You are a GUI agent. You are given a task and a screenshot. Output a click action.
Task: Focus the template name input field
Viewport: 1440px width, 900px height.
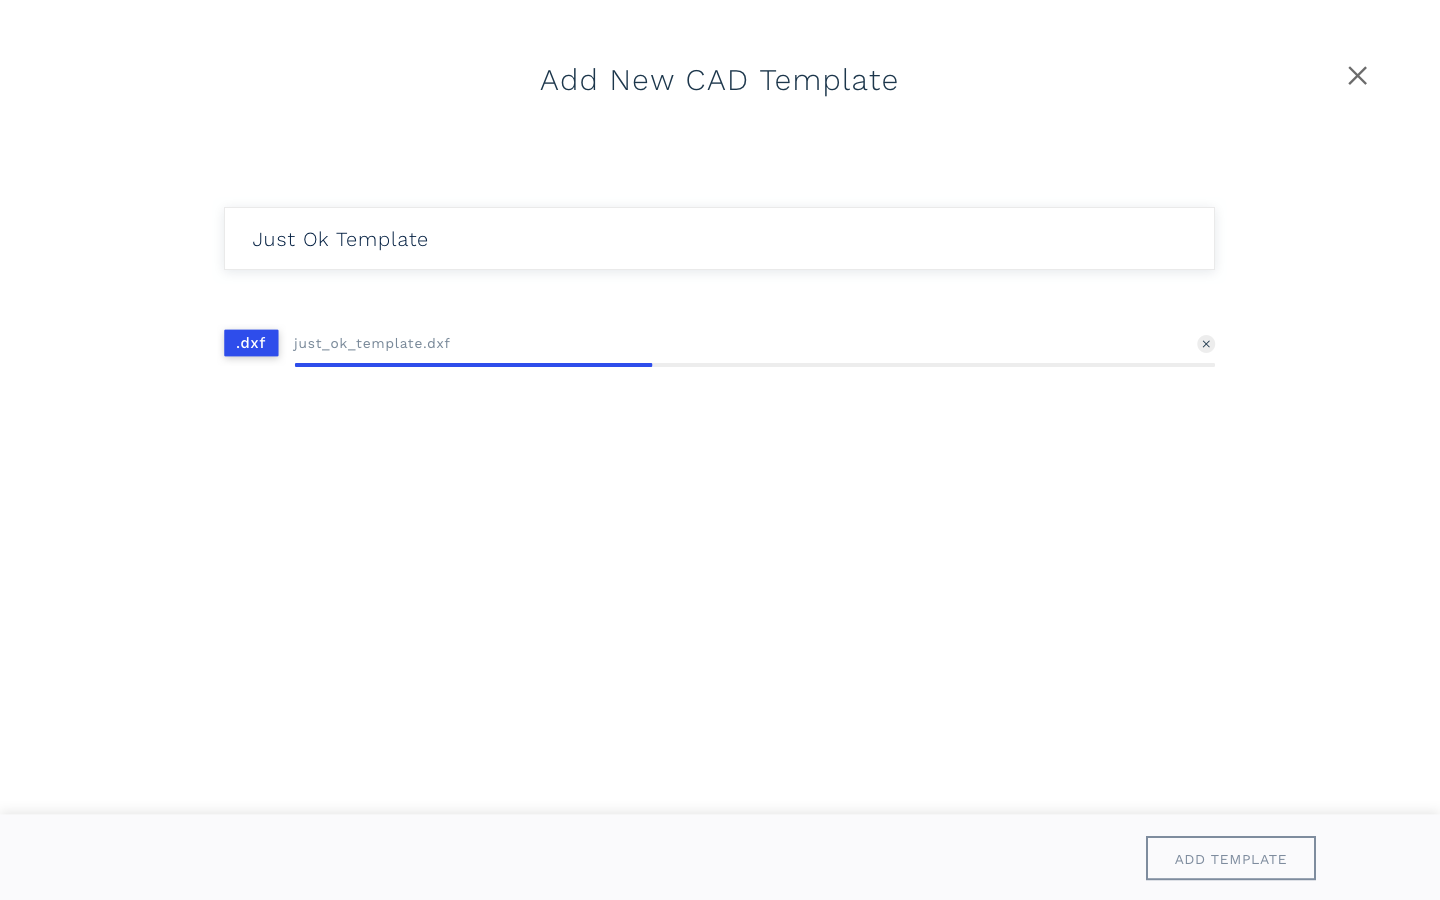click(x=719, y=239)
